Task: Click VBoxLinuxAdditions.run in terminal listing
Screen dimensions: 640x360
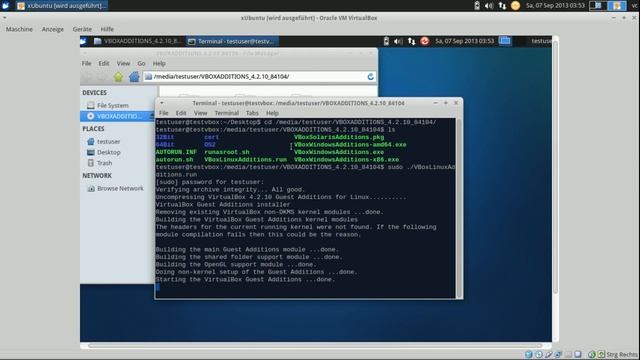Action: click(245, 160)
